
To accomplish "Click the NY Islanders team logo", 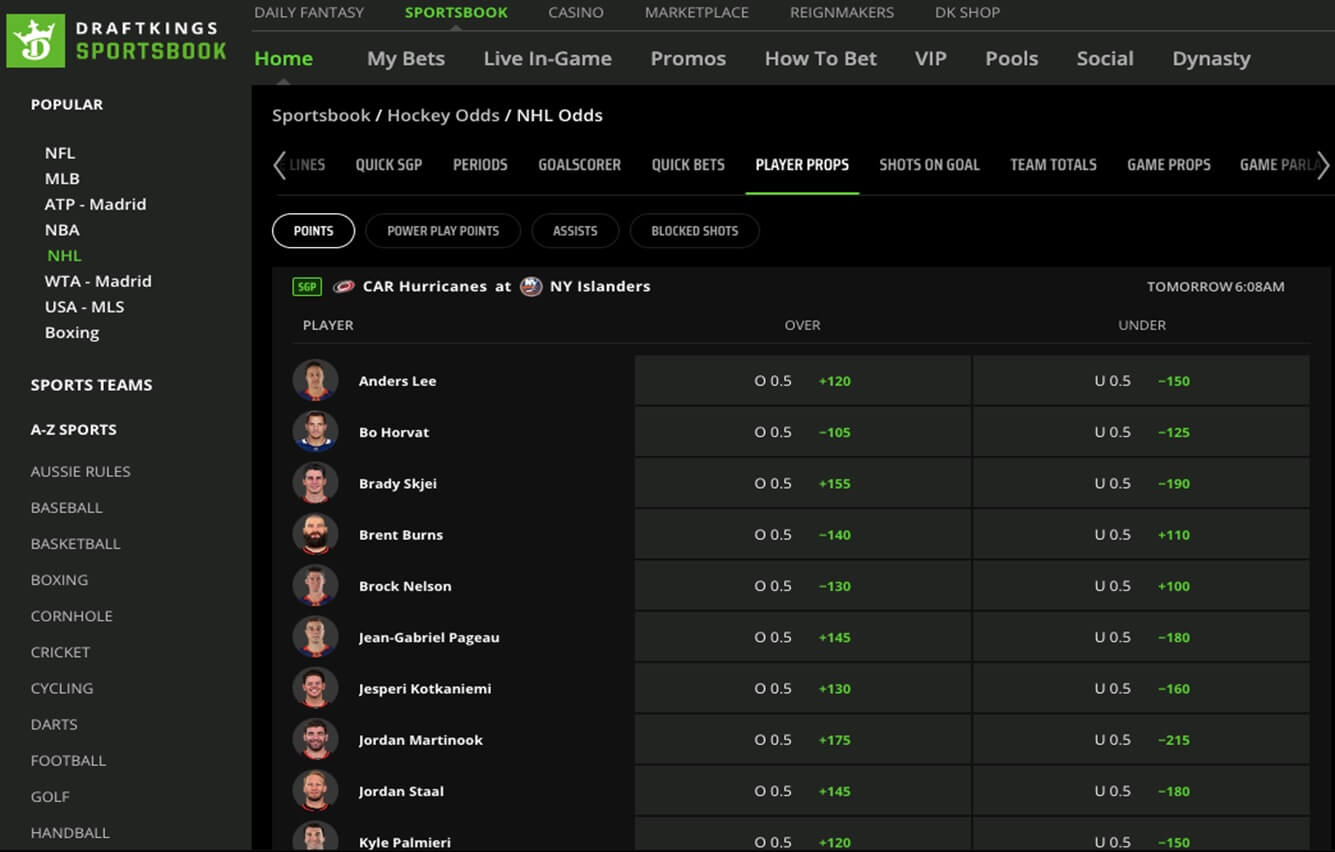I will point(531,286).
